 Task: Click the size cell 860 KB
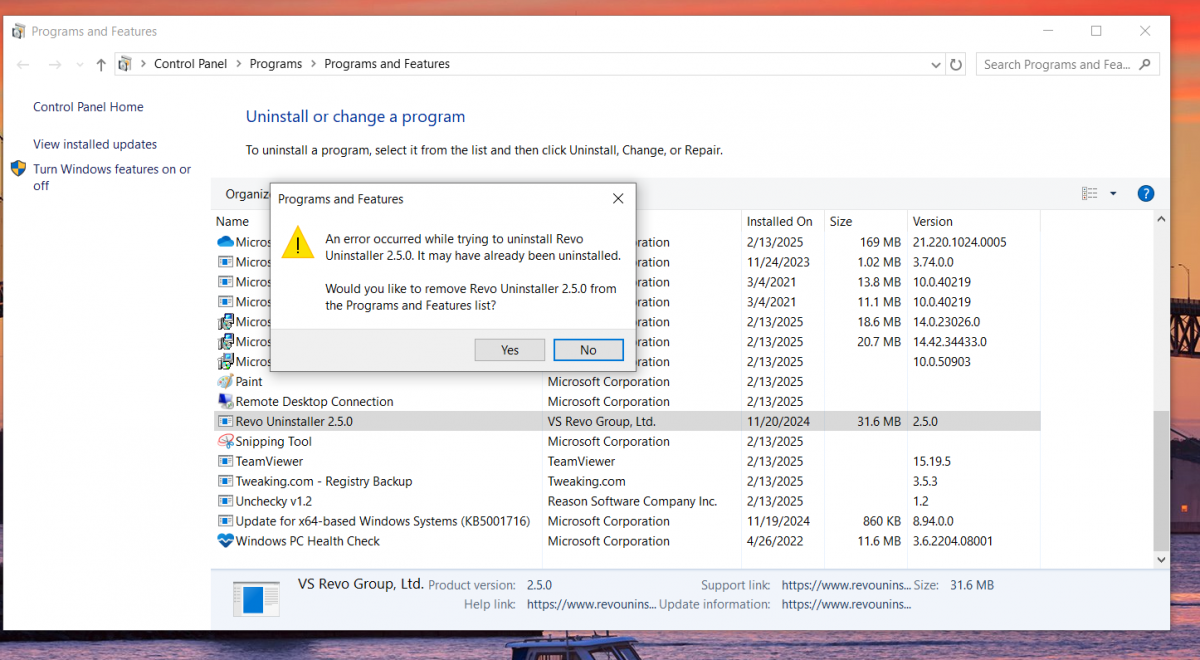[x=882, y=521]
